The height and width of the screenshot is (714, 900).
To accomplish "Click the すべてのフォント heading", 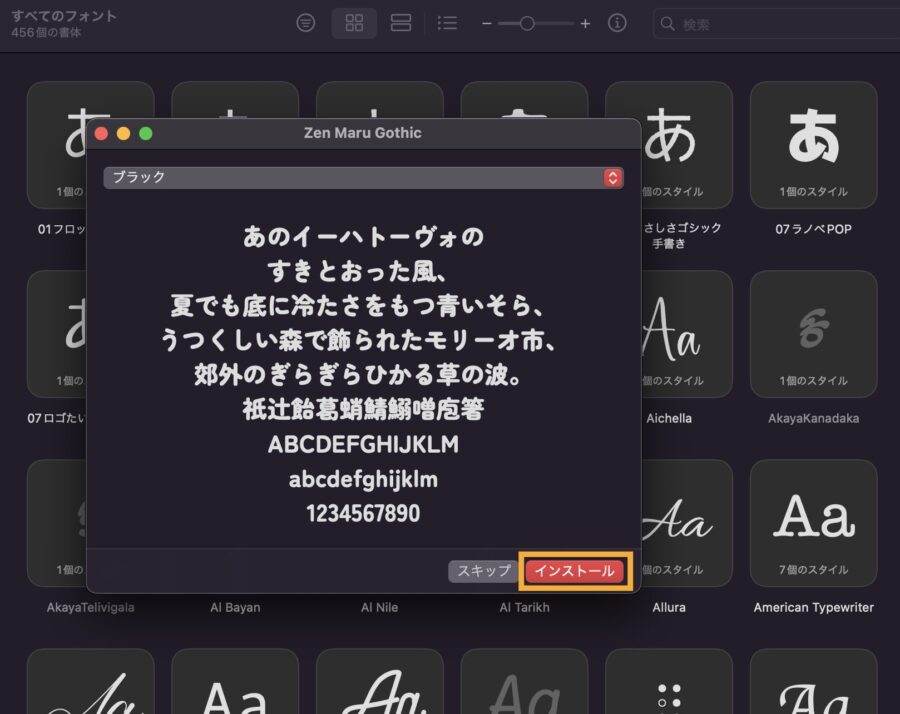I will (x=64, y=16).
